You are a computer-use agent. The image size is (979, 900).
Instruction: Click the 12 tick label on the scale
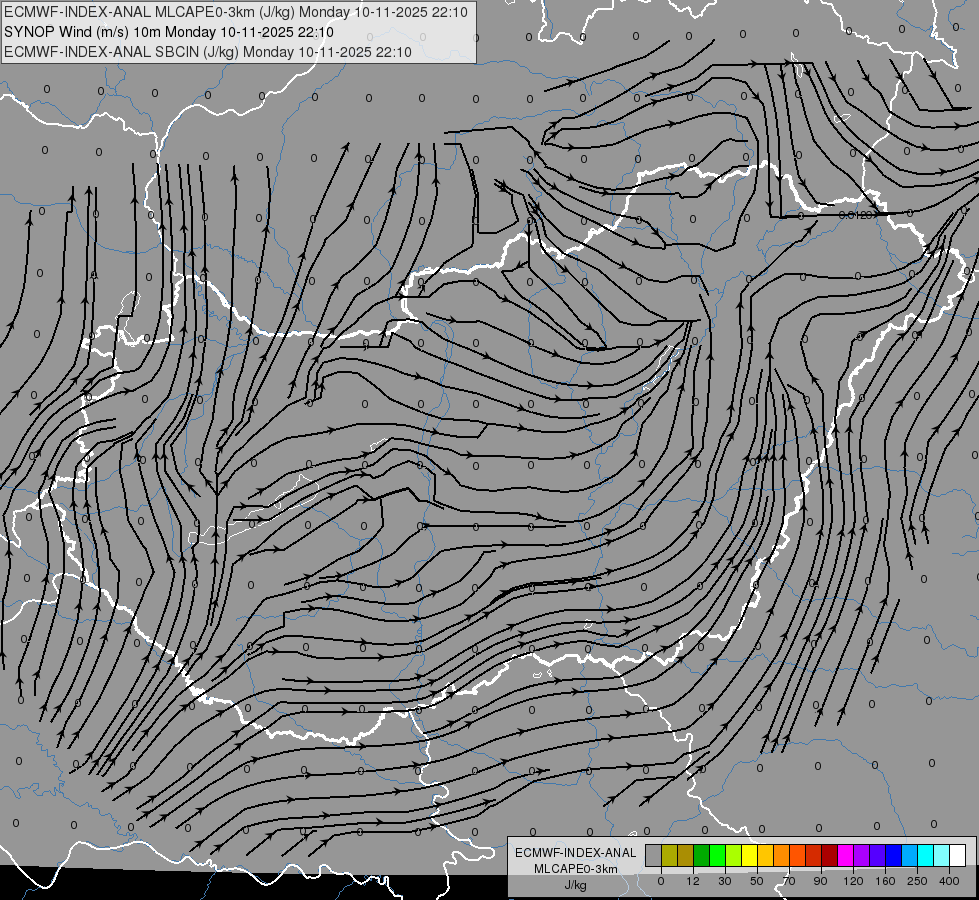[x=693, y=881]
